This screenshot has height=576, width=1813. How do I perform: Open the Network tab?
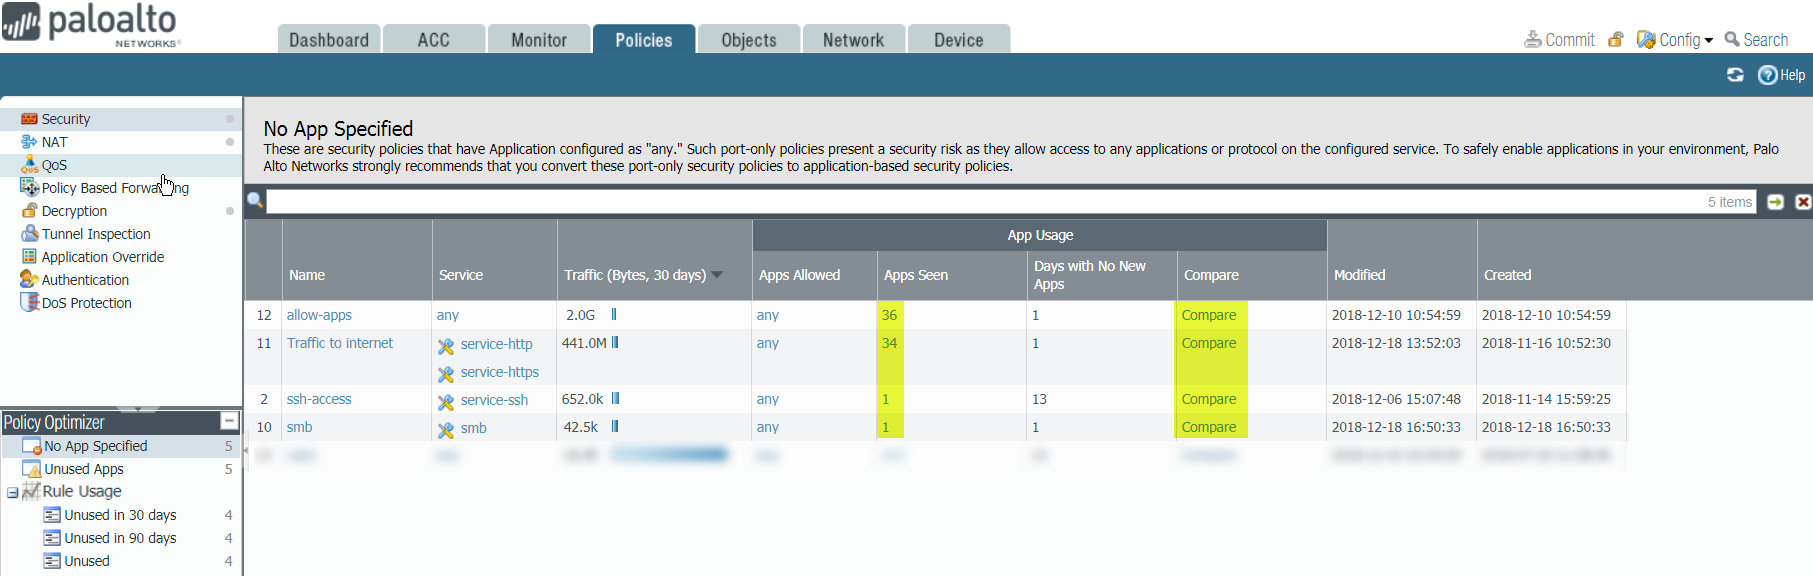[854, 39]
